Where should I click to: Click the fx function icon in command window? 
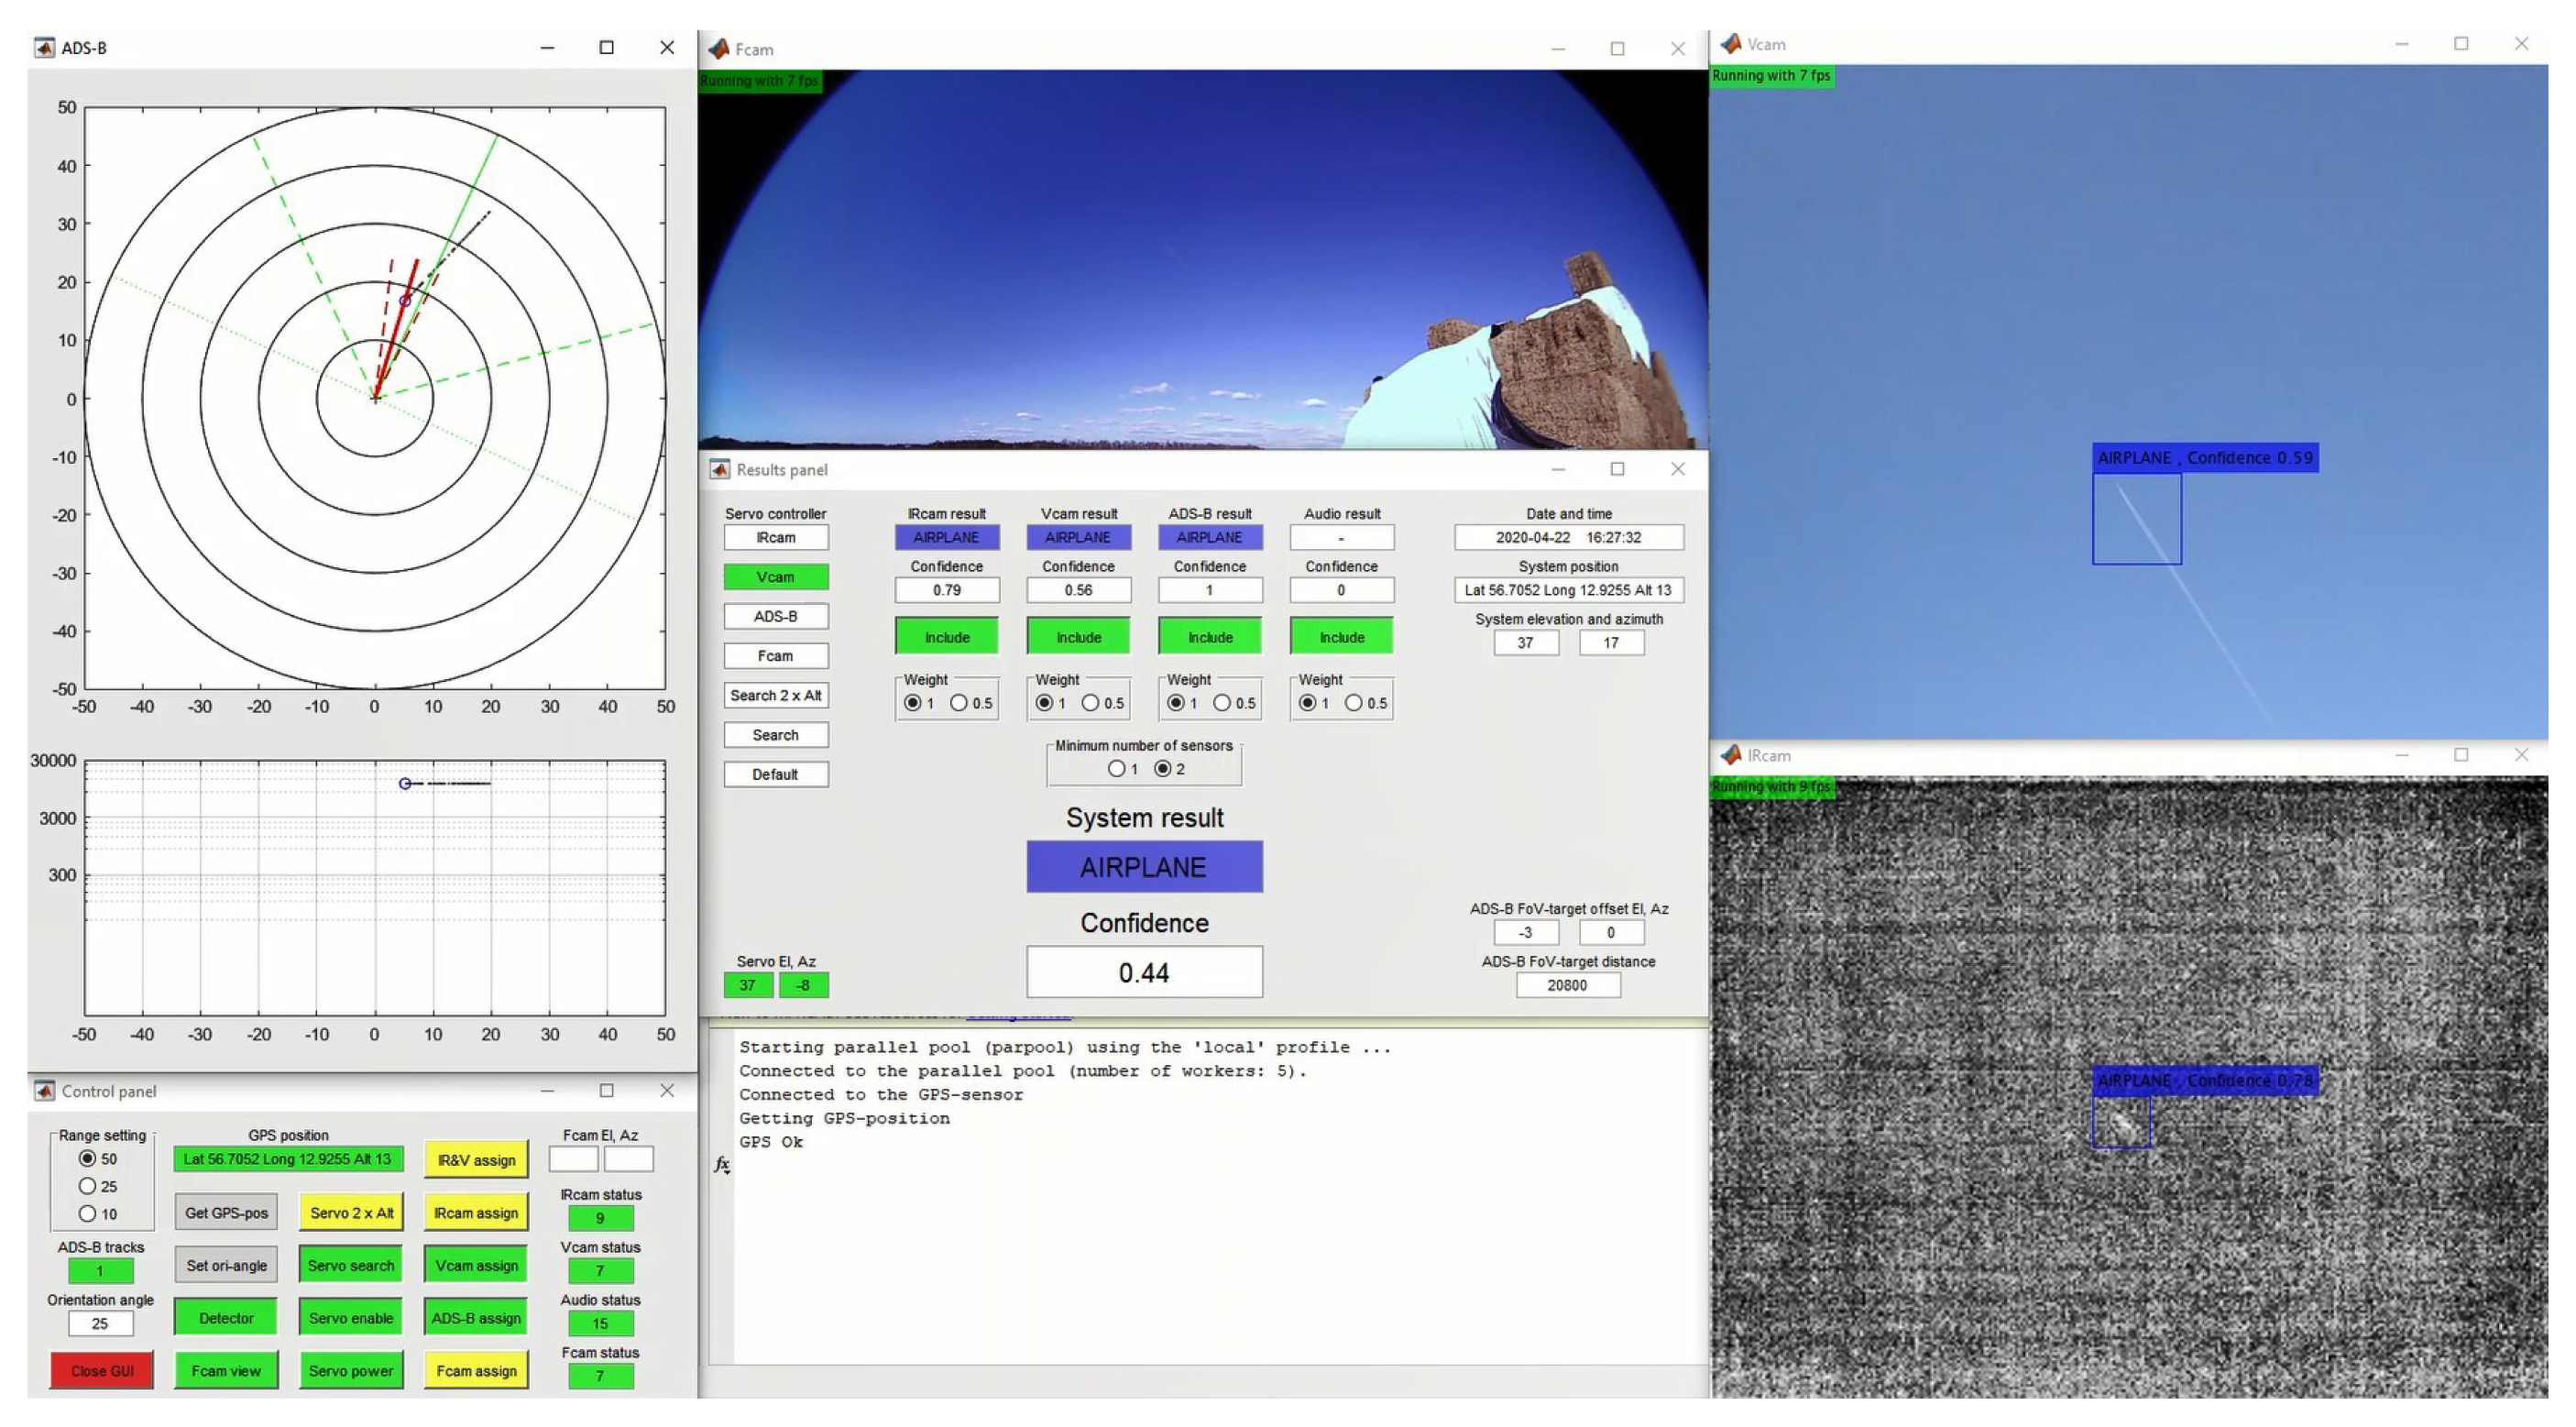click(x=722, y=1164)
